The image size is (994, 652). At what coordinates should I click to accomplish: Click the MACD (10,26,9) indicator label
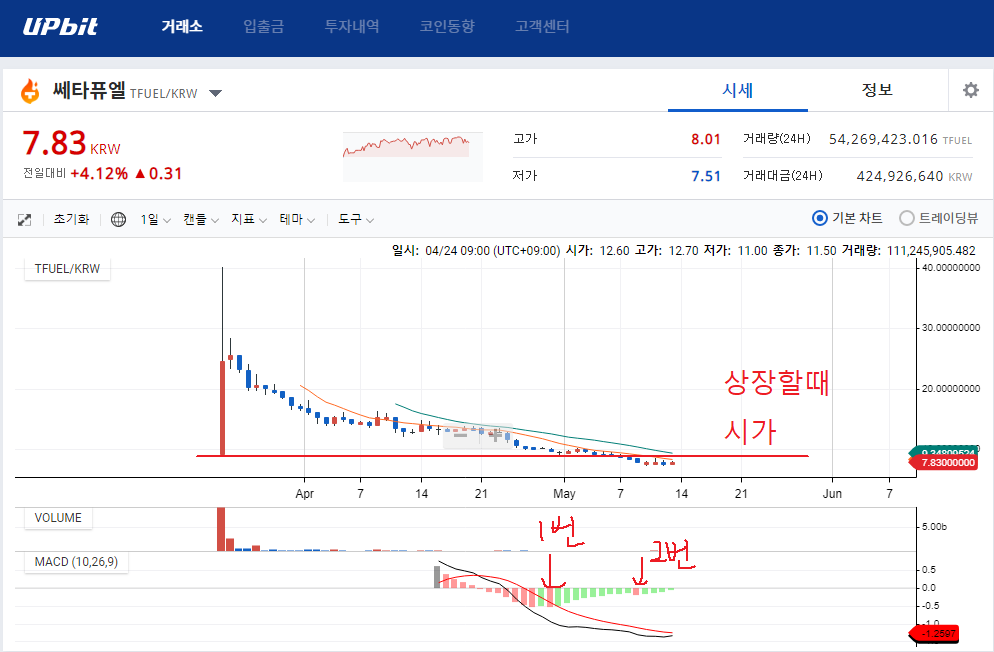coord(76,561)
